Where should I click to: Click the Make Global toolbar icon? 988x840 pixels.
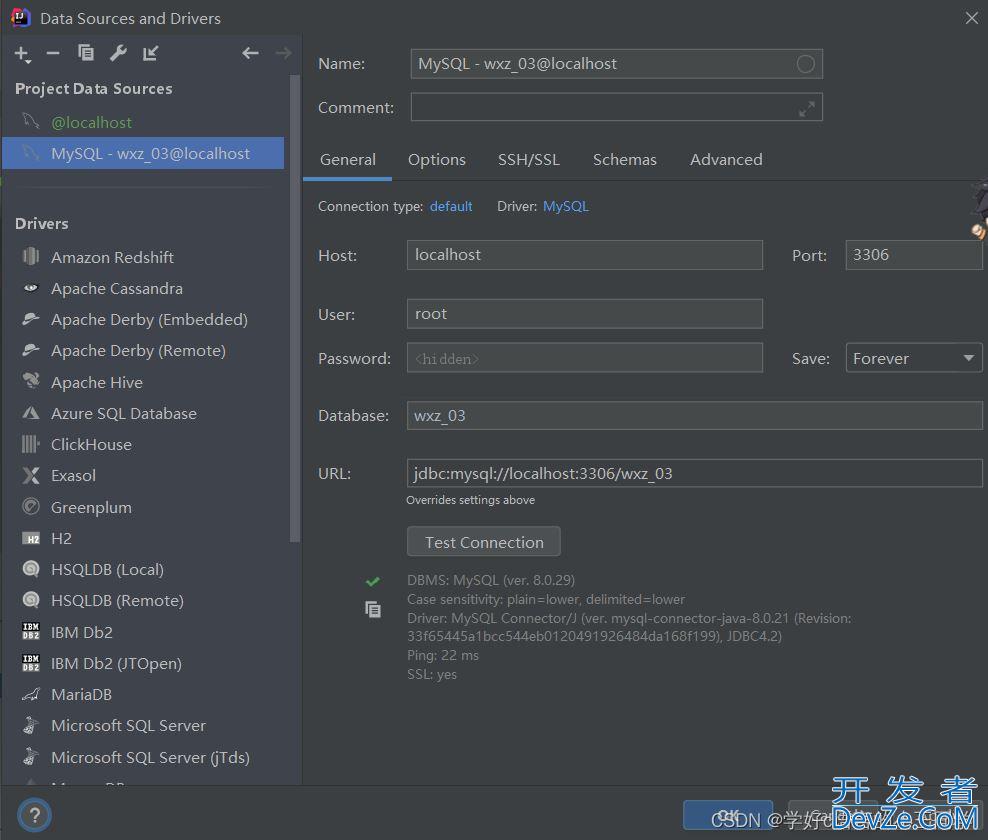click(150, 53)
